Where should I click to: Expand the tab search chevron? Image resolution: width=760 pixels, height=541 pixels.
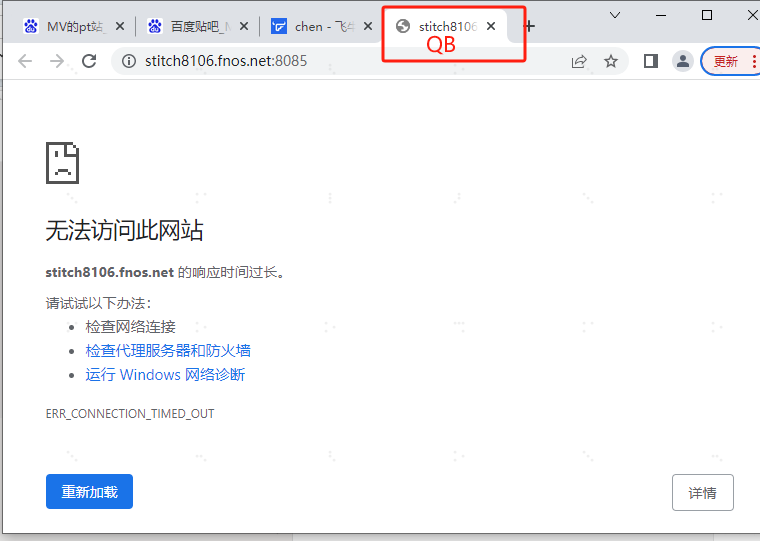pos(615,15)
